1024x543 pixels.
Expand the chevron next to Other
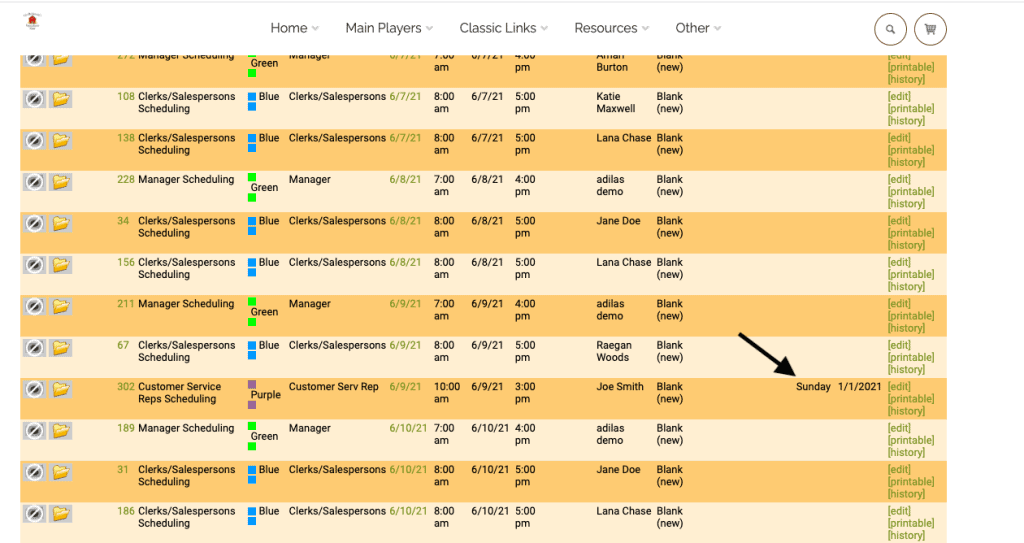(x=717, y=29)
